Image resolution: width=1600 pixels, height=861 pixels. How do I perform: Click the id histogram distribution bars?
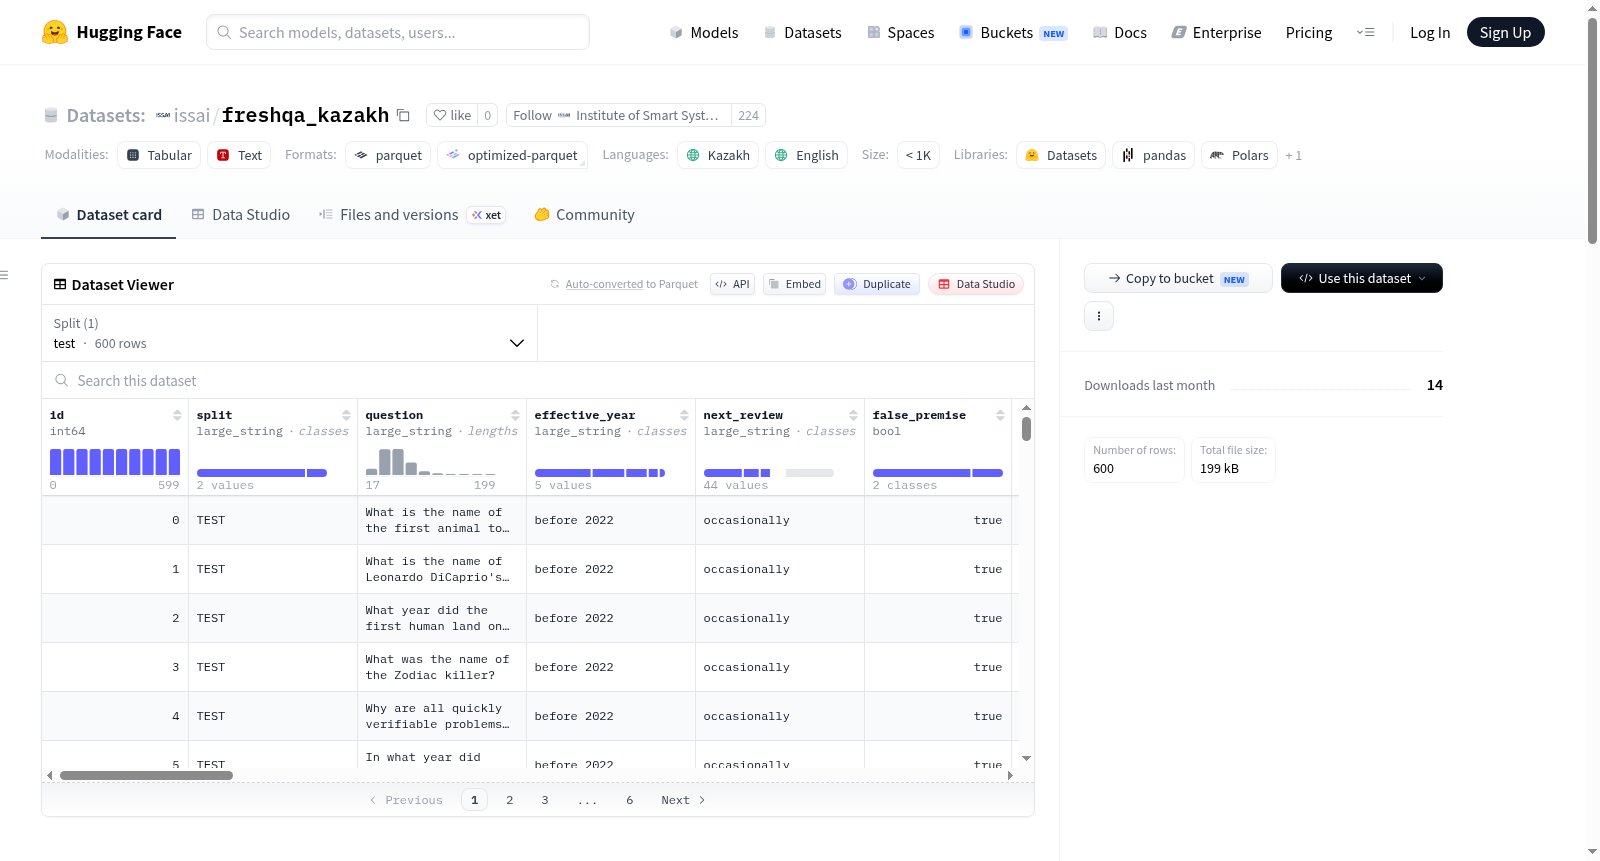[115, 462]
